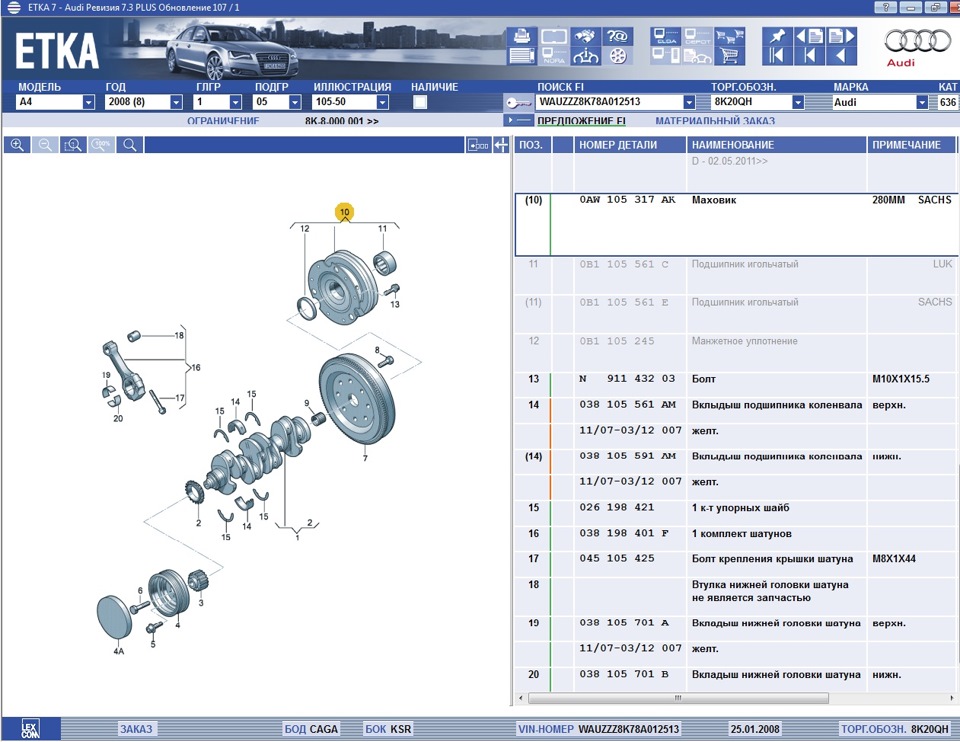Click the VIN-НОМЕР label in status bar

coord(546,729)
